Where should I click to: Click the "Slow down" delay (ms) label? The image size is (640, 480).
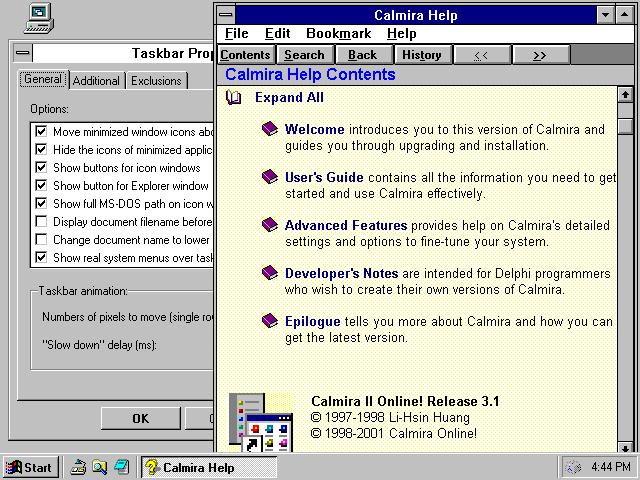tap(100, 345)
